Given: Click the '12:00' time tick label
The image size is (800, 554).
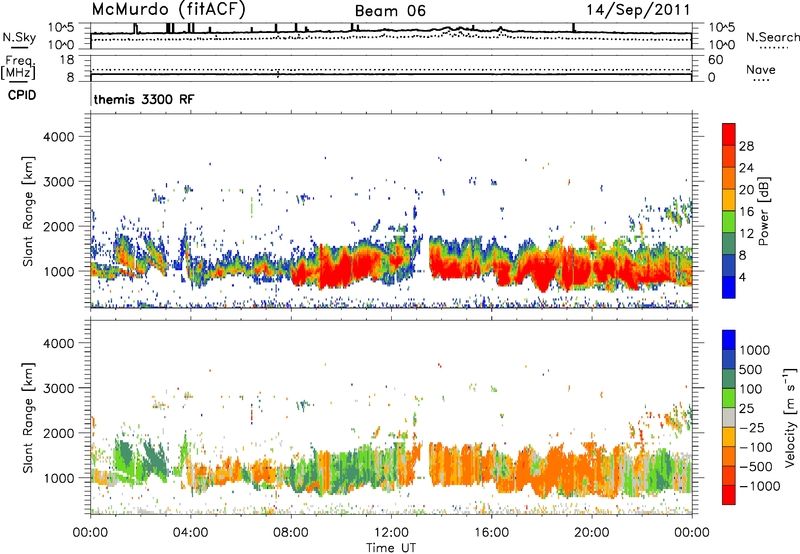Looking at the screenshot, I should pyautogui.click(x=391, y=533).
